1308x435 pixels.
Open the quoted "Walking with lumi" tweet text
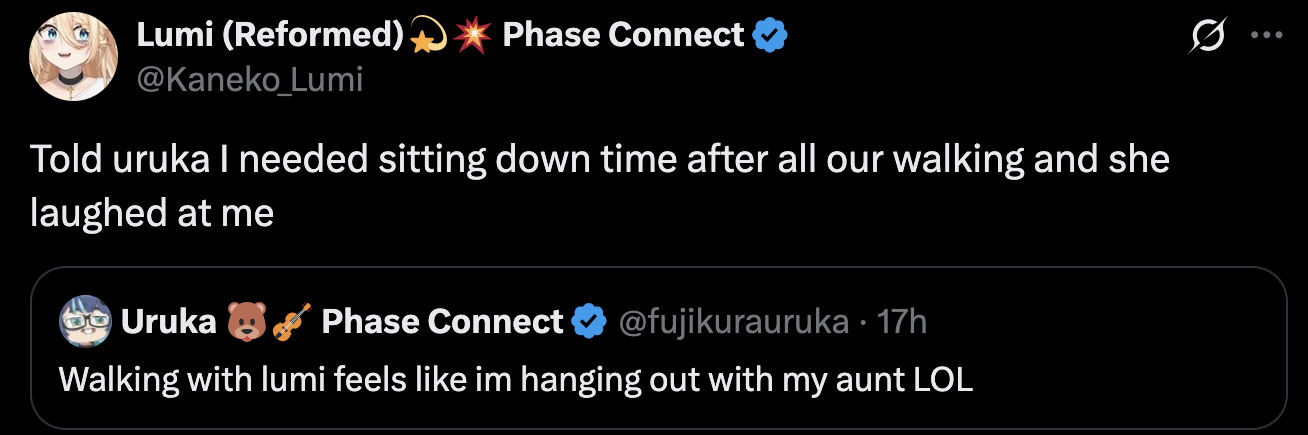[516, 380]
